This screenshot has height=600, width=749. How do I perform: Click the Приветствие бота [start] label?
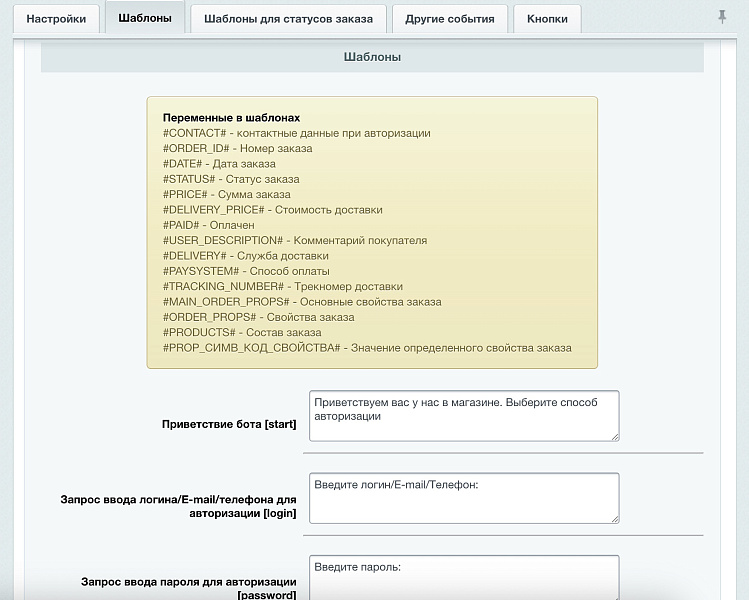(229, 424)
